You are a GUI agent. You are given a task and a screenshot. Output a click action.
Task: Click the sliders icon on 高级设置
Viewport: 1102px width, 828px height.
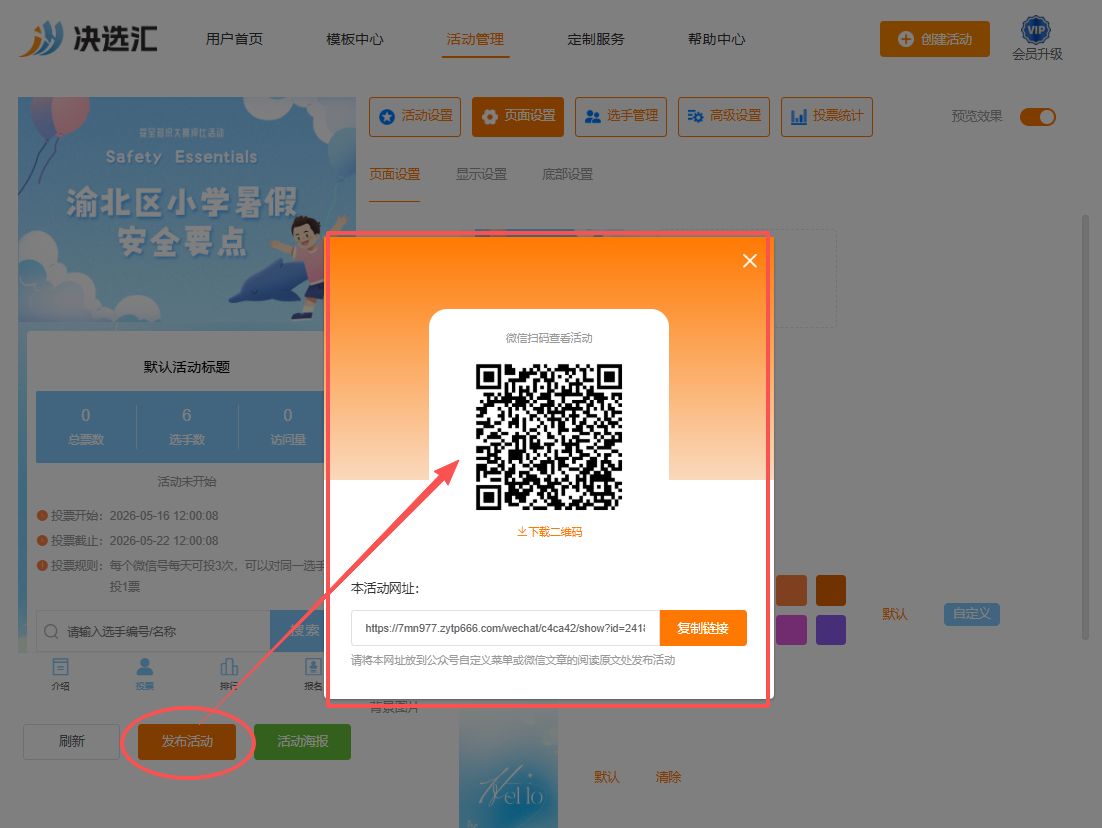(x=695, y=117)
